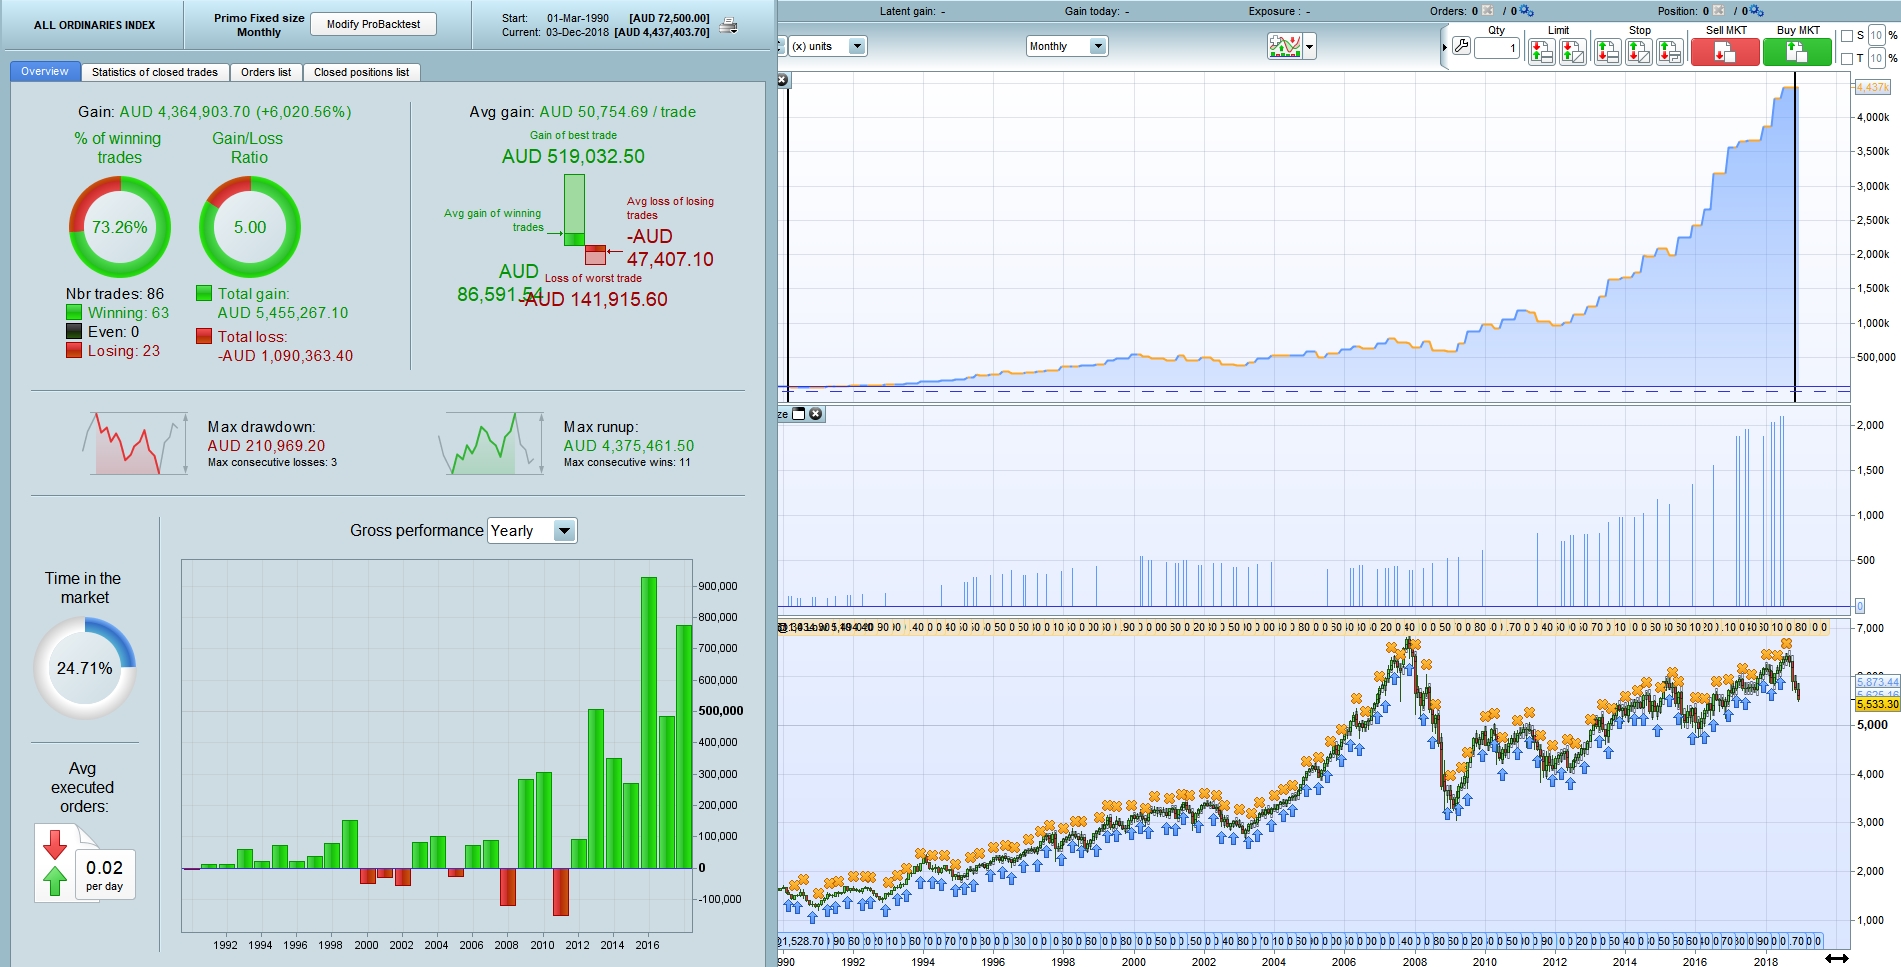Click the first Limit order icon
1901x967 pixels.
(1541, 52)
